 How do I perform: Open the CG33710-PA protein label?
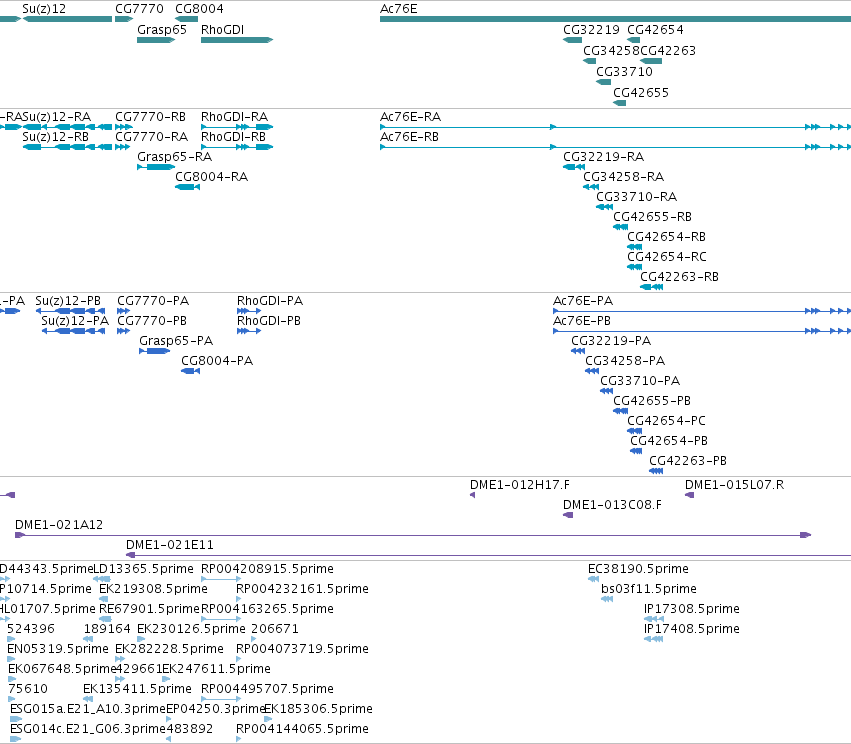click(640, 381)
